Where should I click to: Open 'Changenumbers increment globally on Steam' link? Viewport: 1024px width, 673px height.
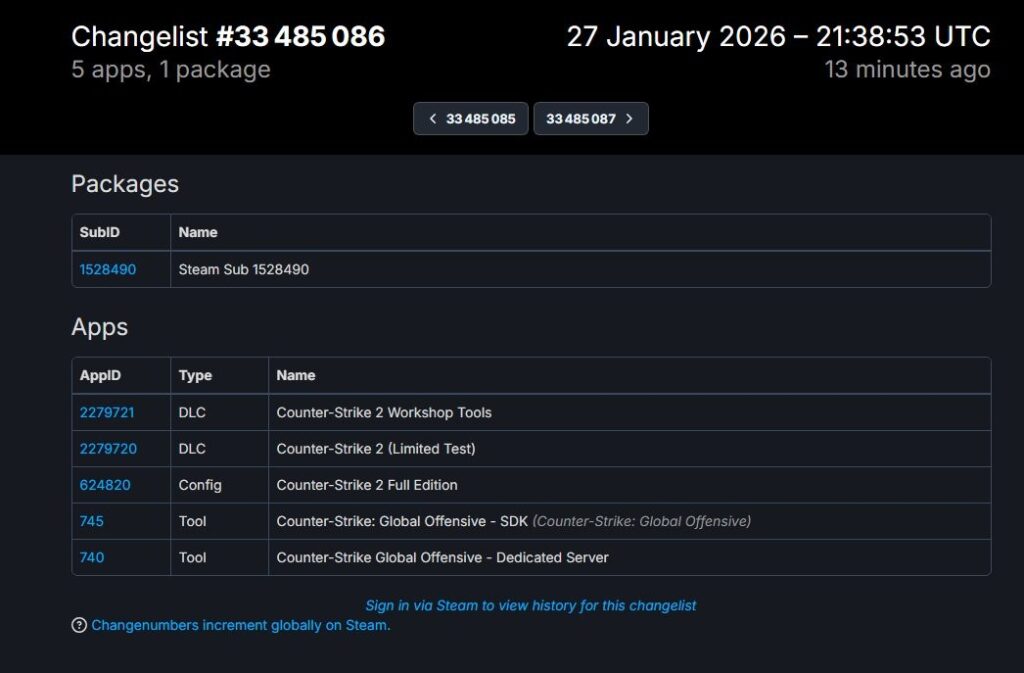click(240, 625)
